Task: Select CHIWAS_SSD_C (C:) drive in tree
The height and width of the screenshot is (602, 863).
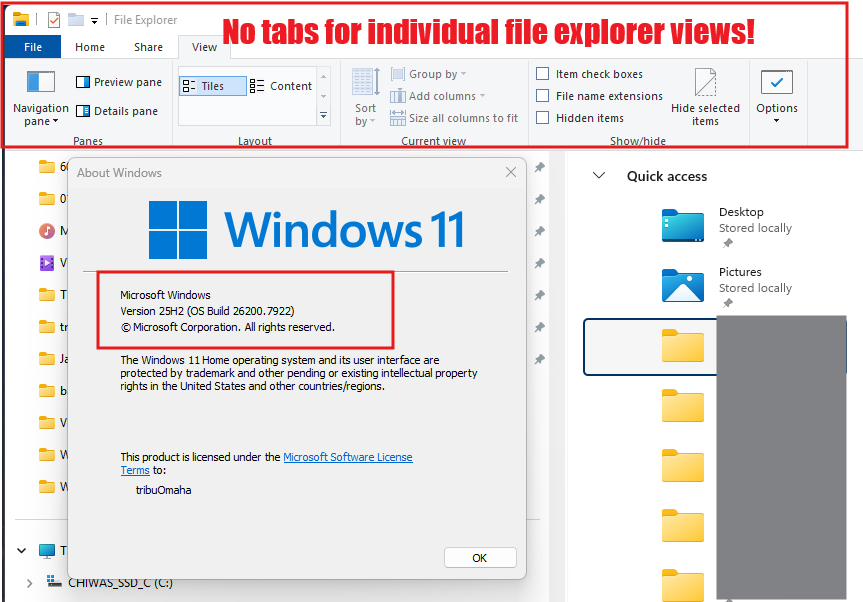Action: pos(120,583)
